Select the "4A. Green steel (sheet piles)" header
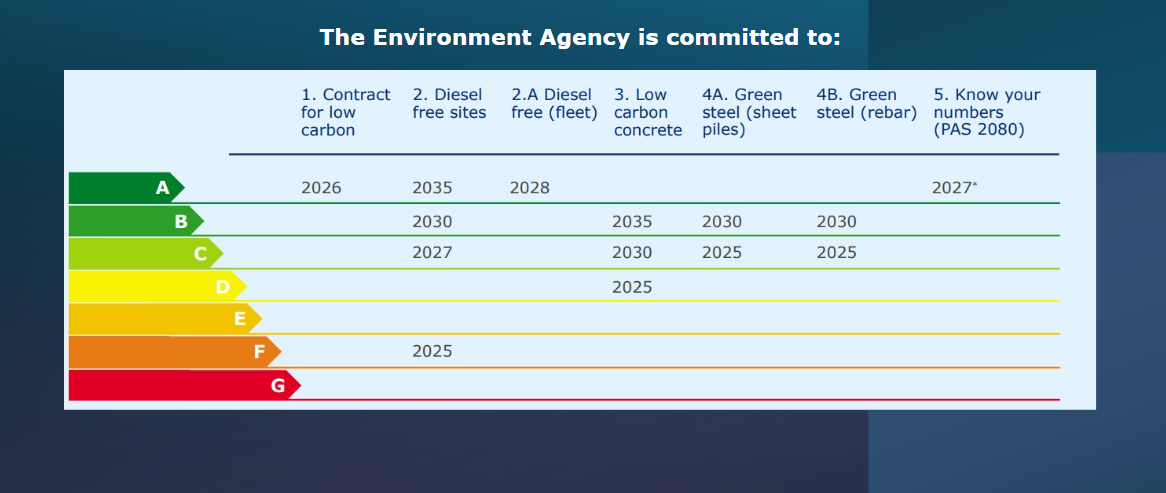The image size is (1166, 493). (x=749, y=112)
